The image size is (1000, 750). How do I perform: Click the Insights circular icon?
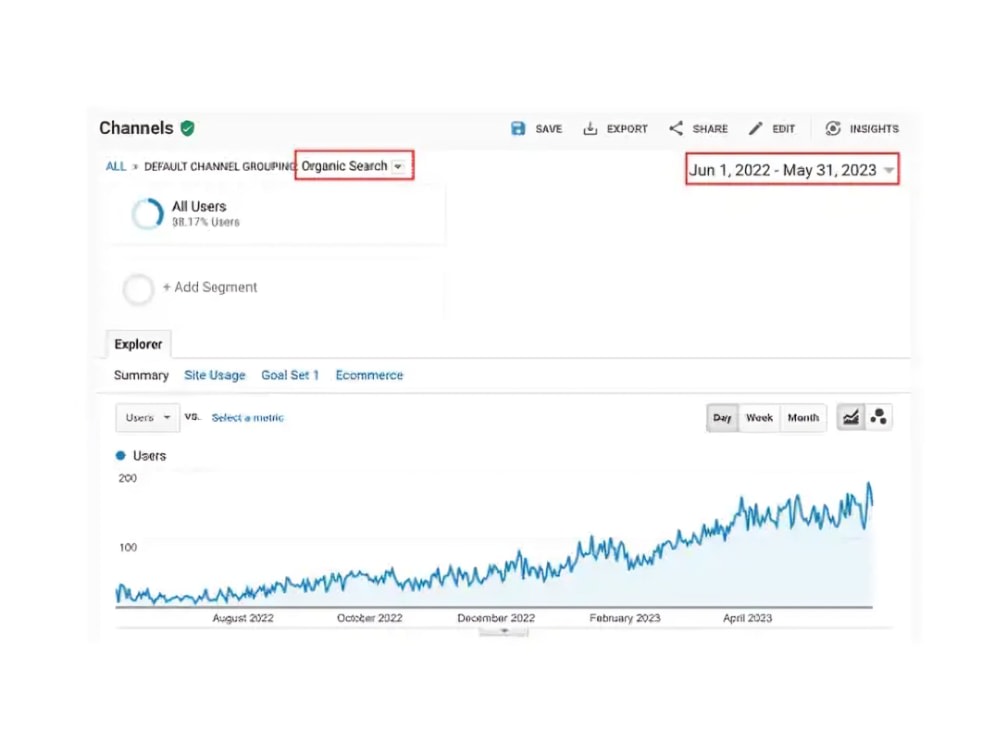pyautogui.click(x=833, y=129)
